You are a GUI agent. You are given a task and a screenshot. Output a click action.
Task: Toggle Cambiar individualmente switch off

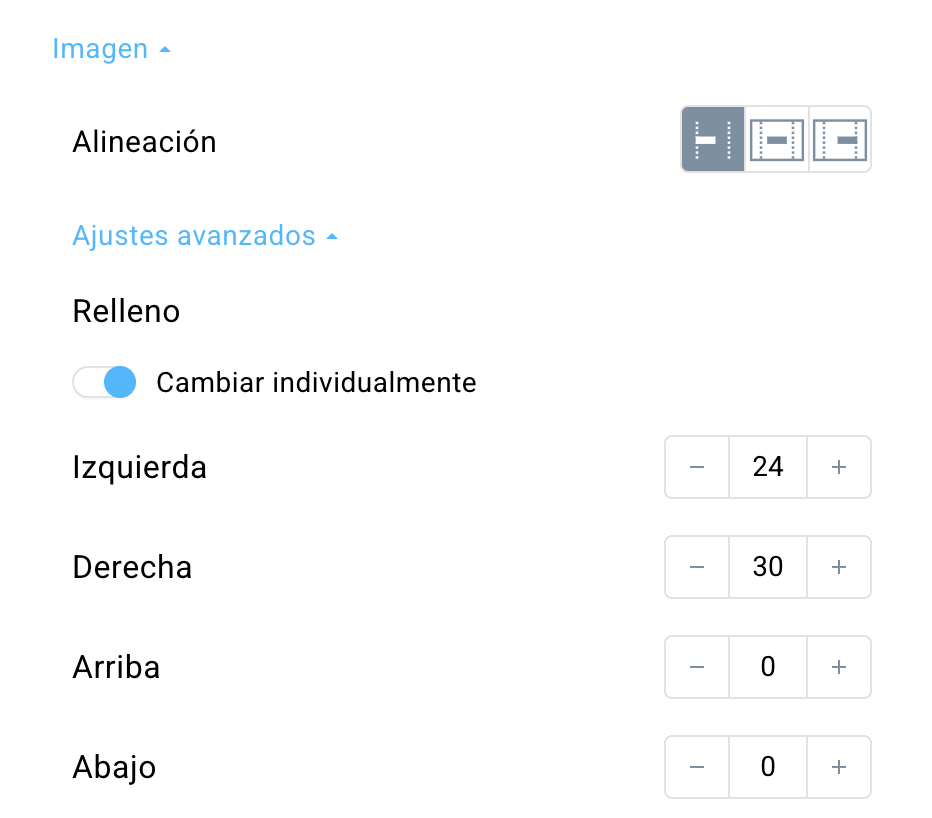click(x=104, y=382)
